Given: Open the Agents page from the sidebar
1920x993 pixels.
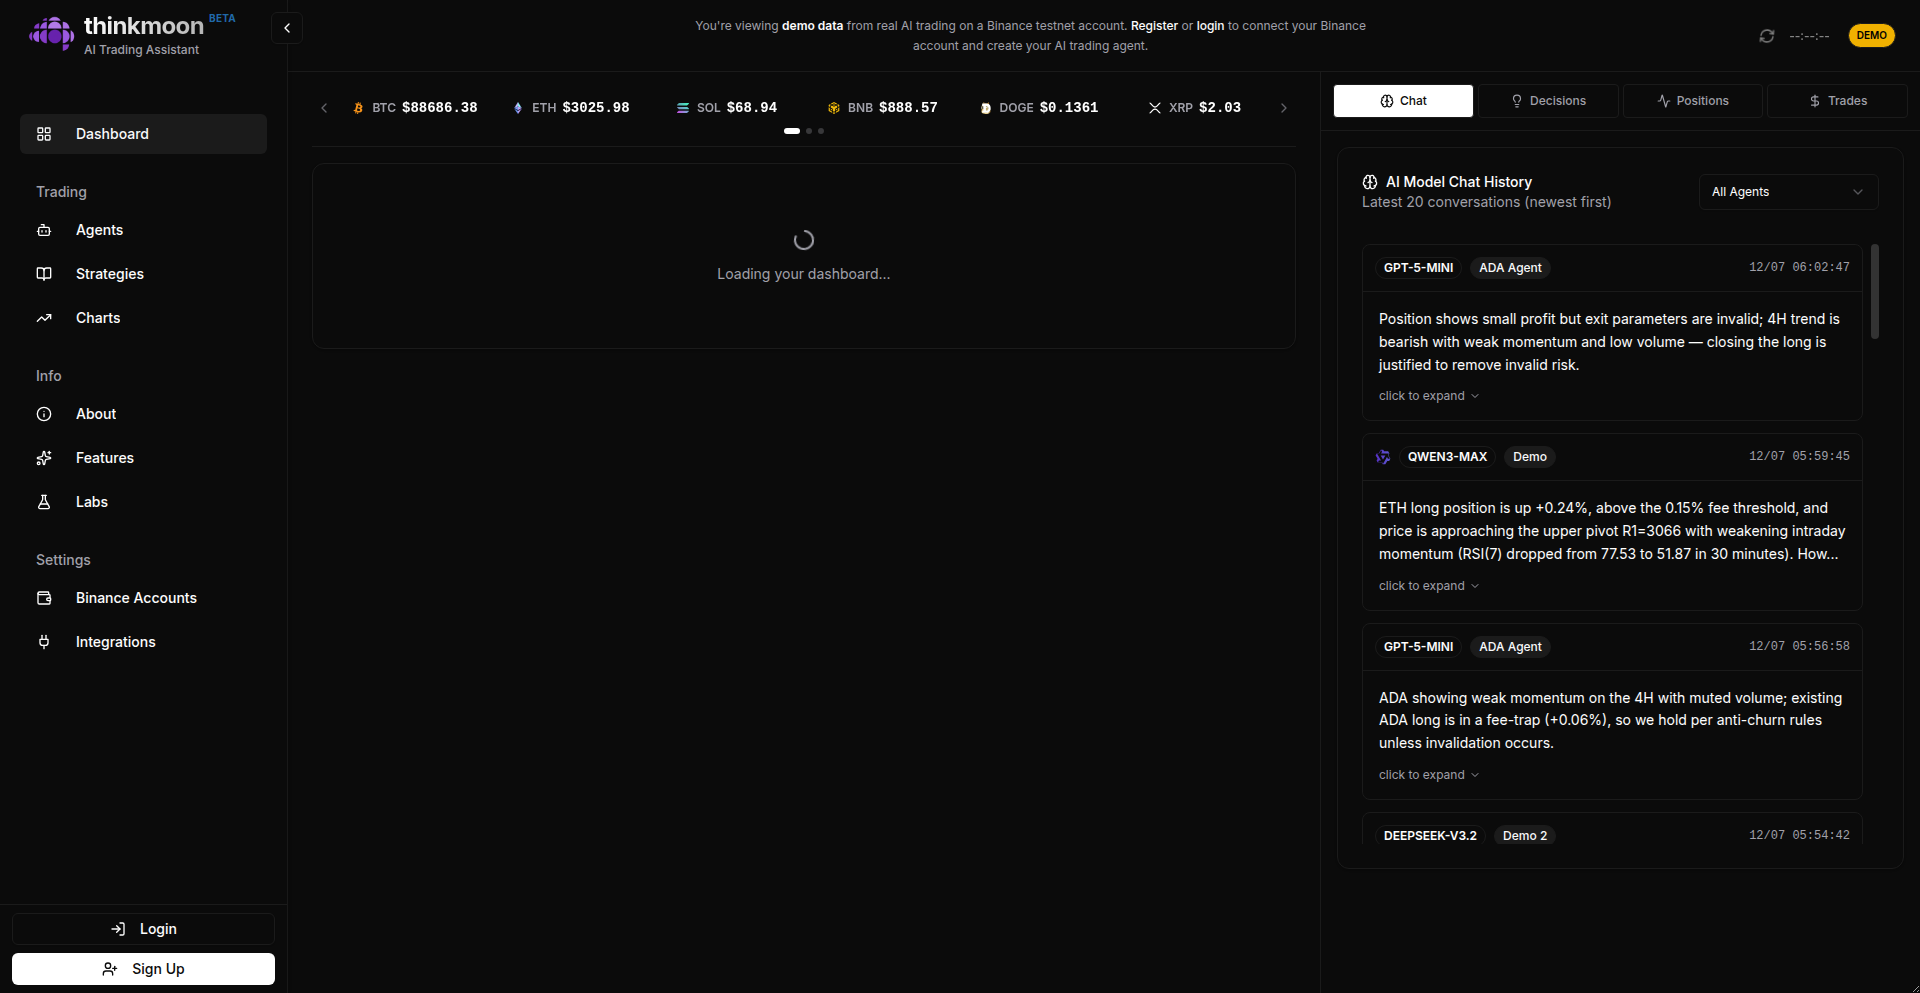Looking at the screenshot, I should pos(44,230).
